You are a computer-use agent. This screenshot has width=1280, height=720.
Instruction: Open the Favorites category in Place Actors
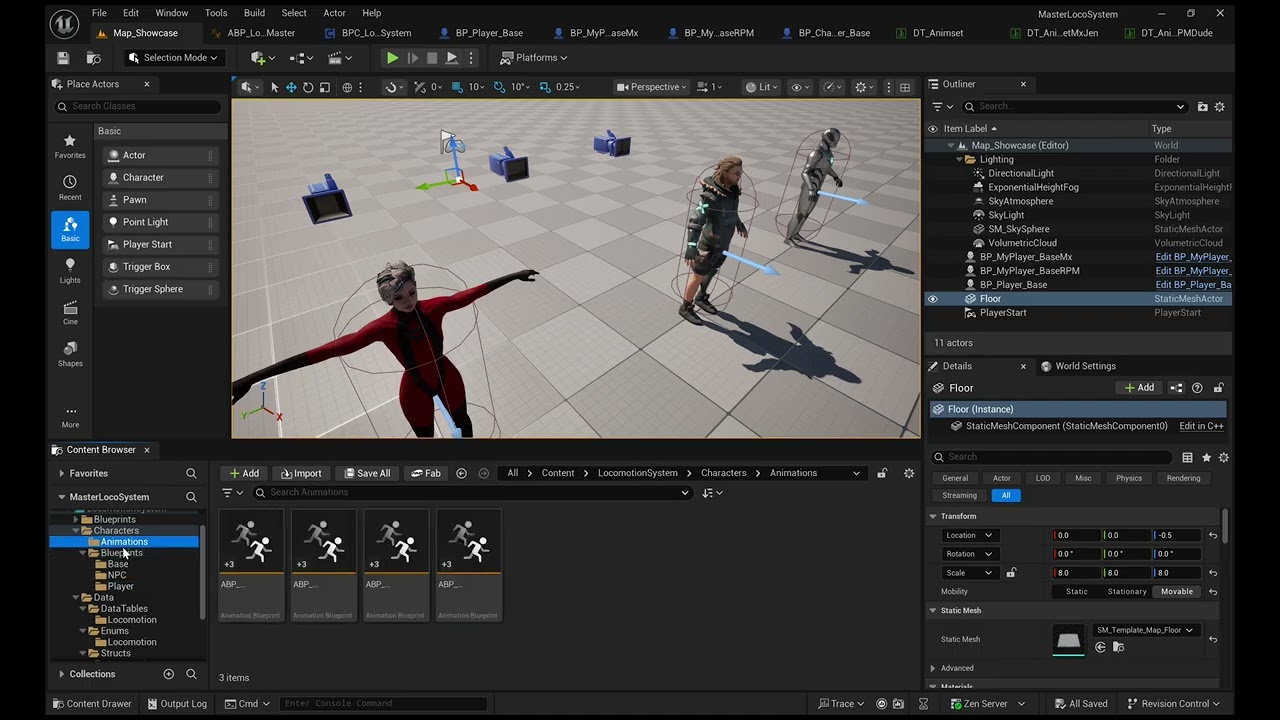[70, 146]
